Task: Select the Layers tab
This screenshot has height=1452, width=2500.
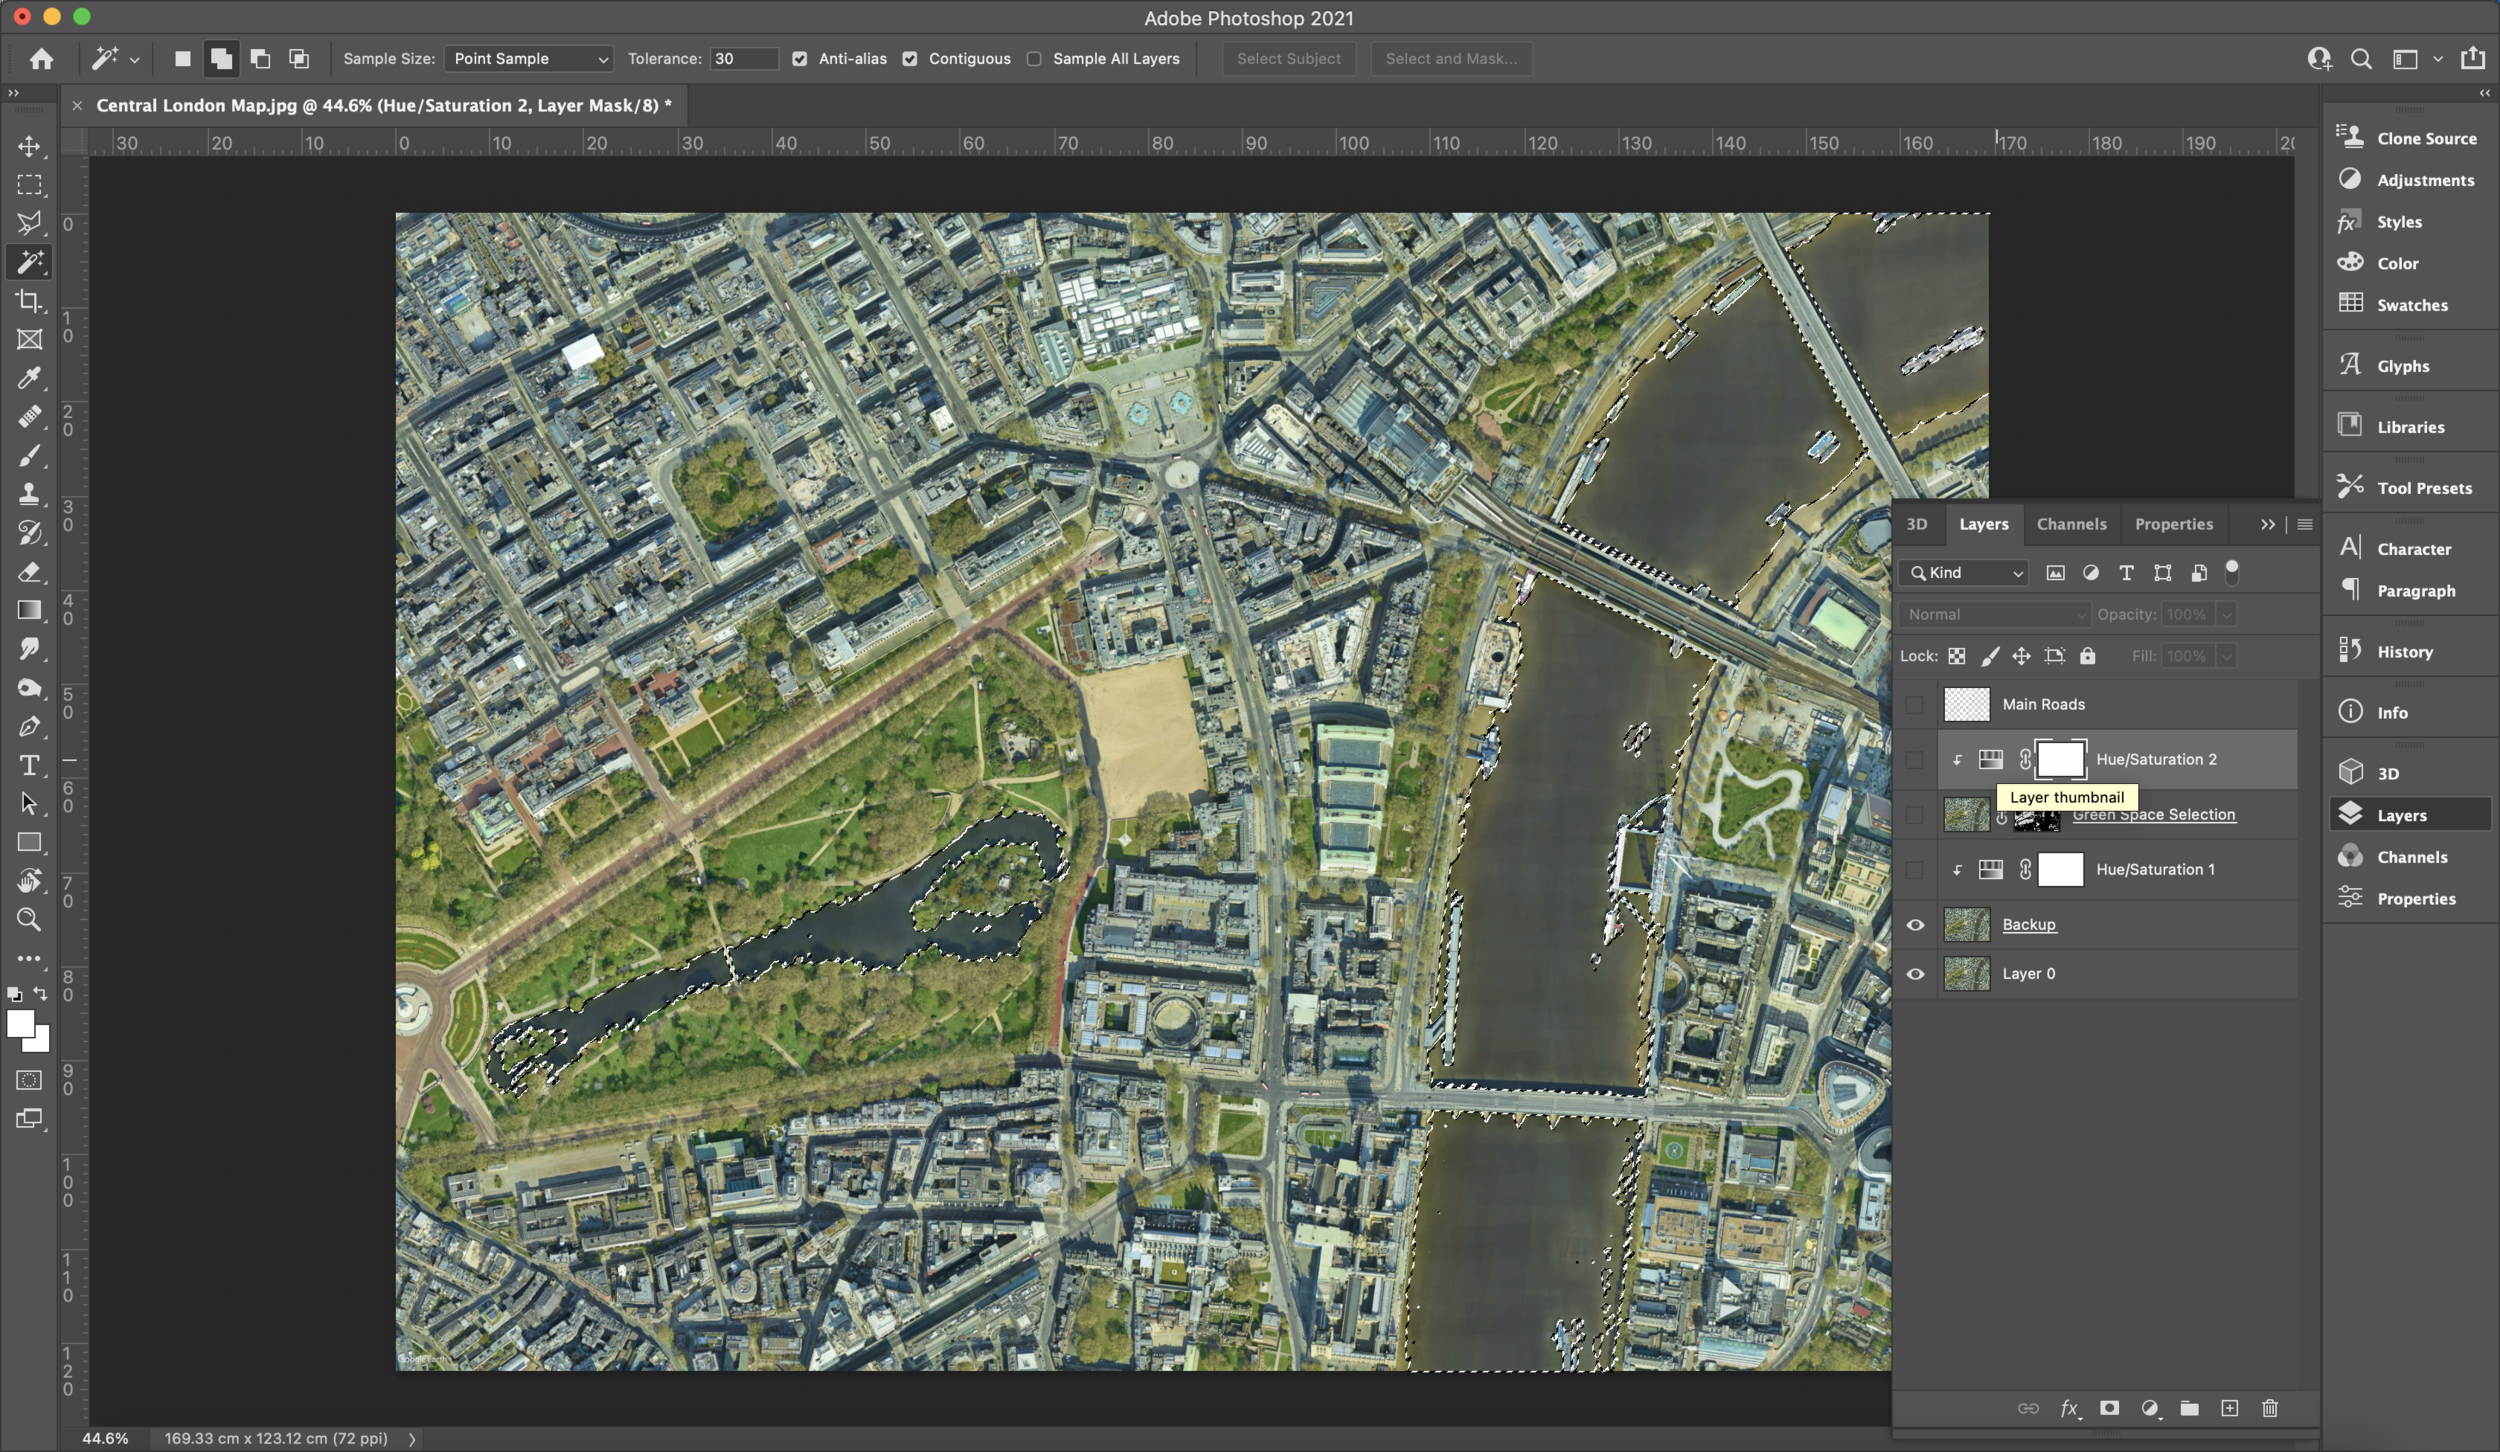Action: coord(1983,524)
